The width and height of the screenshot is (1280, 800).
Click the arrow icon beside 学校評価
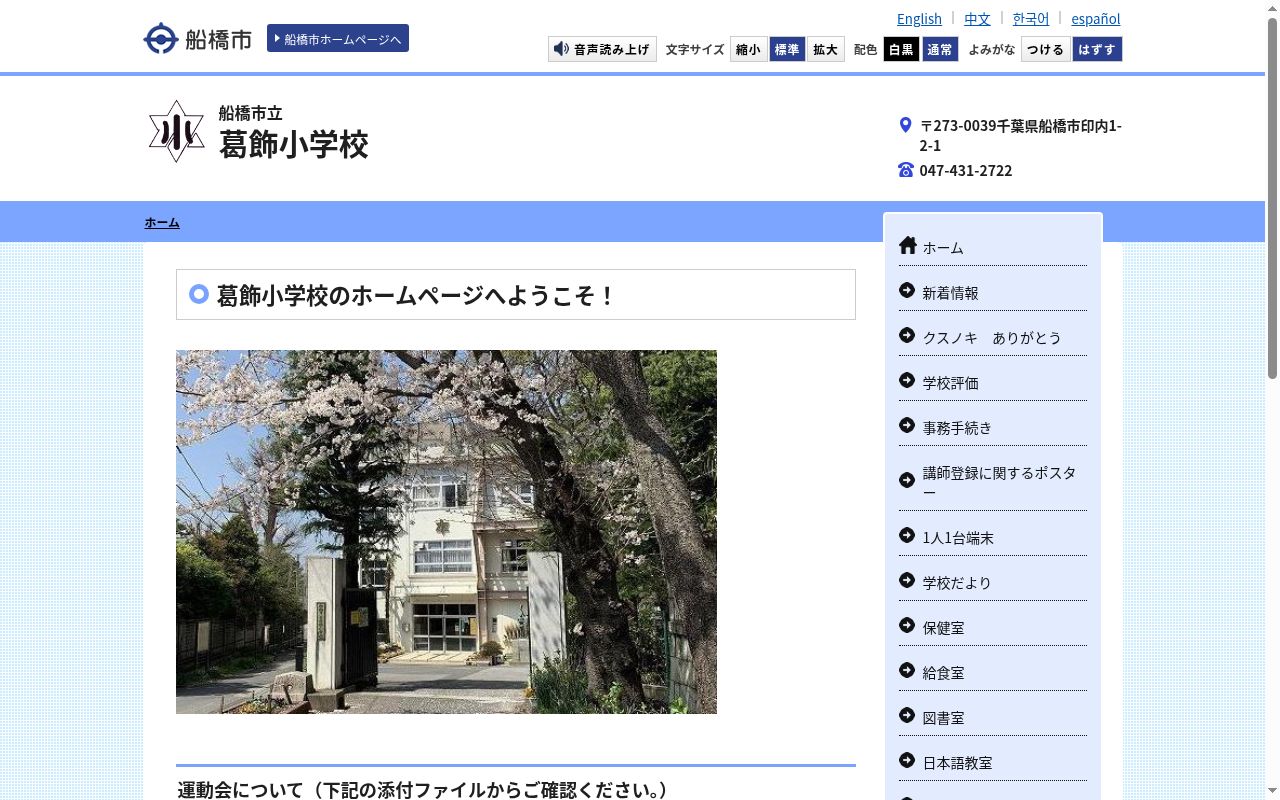tap(907, 380)
